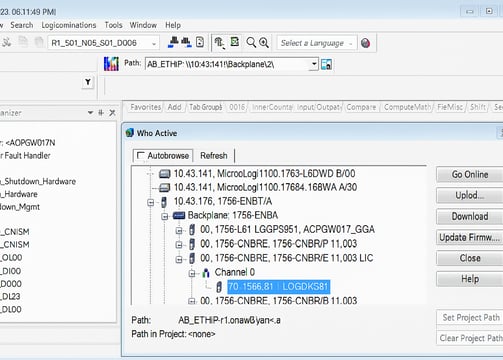503x360 pixels.
Task: Open the Logic menu
Action: click(69, 25)
